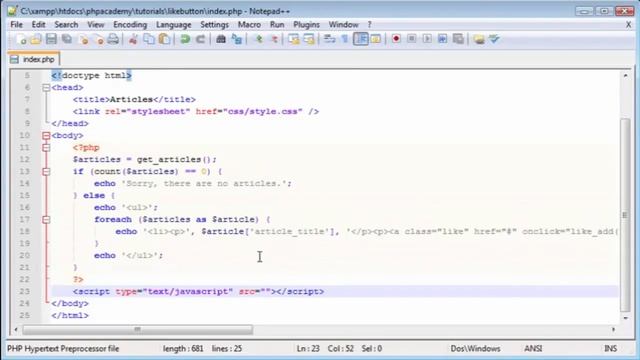Click the horizontal scrollbar left arrow
The height and width of the screenshot is (360, 640).
click(16, 329)
